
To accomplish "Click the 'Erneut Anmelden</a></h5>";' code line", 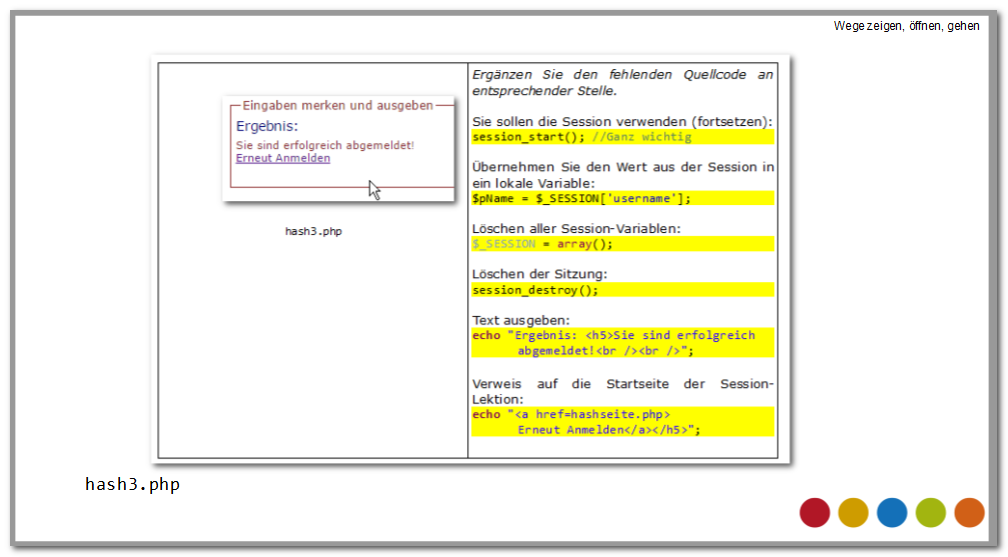I will click(609, 430).
